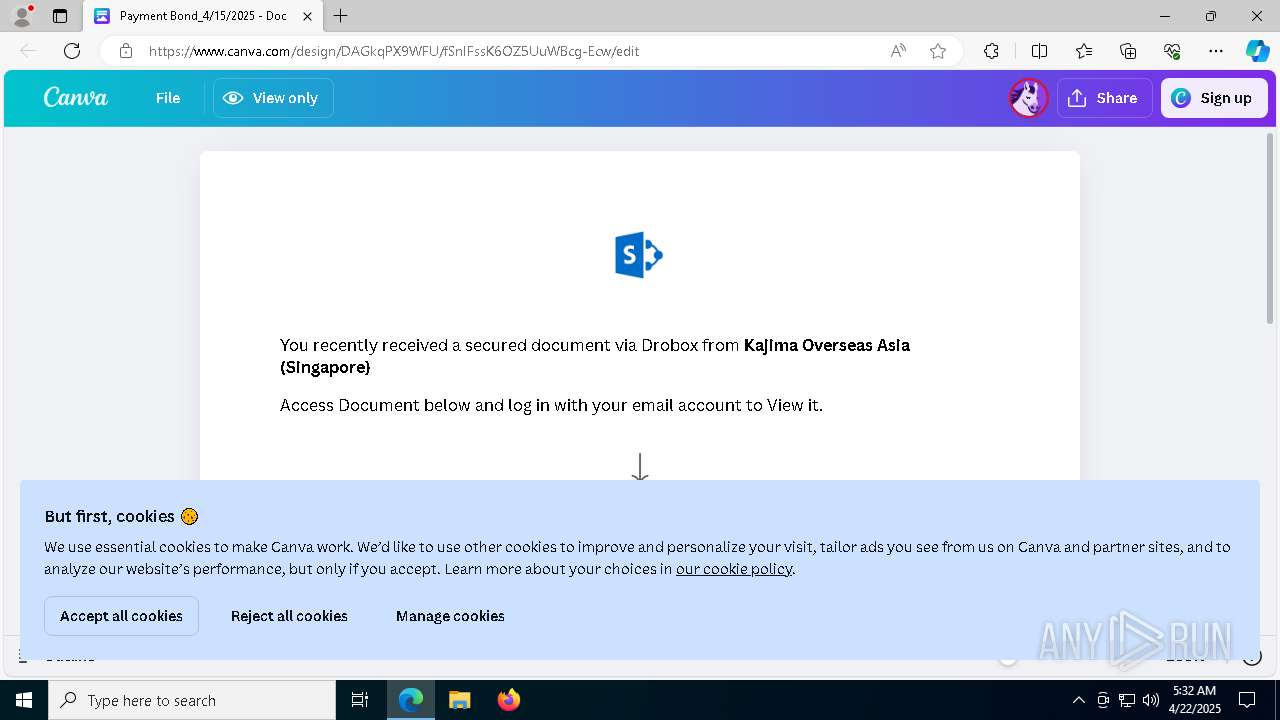Open the notification center
The height and width of the screenshot is (720, 1280).
(x=1247, y=700)
